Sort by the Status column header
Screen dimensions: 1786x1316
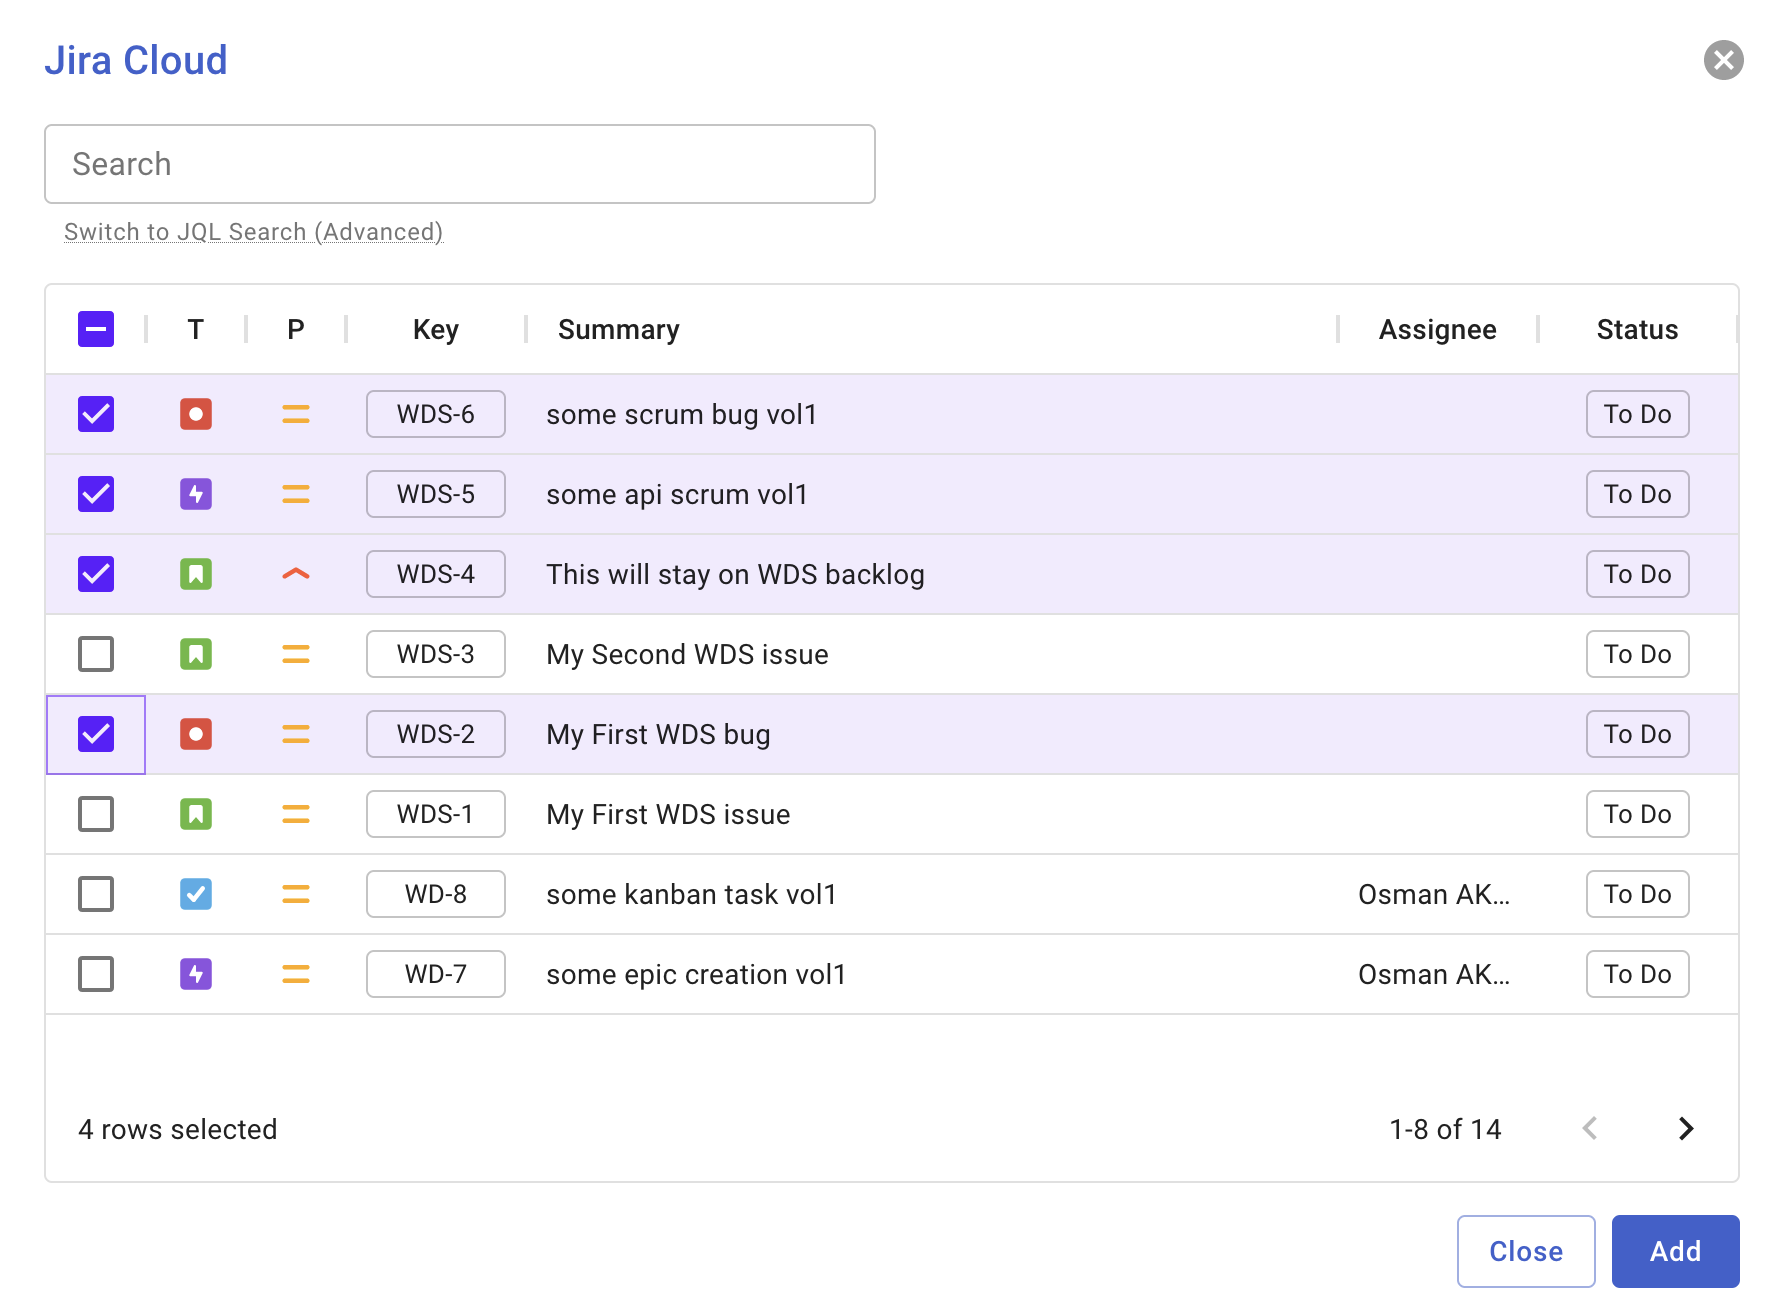(x=1637, y=329)
